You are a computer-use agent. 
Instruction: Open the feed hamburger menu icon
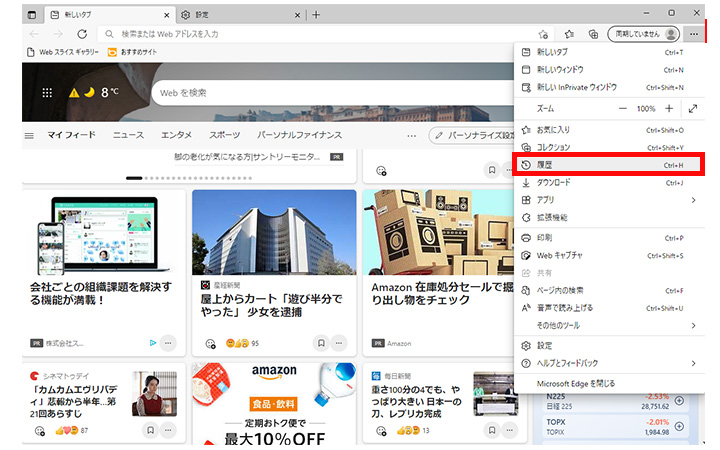pyautogui.click(x=29, y=135)
